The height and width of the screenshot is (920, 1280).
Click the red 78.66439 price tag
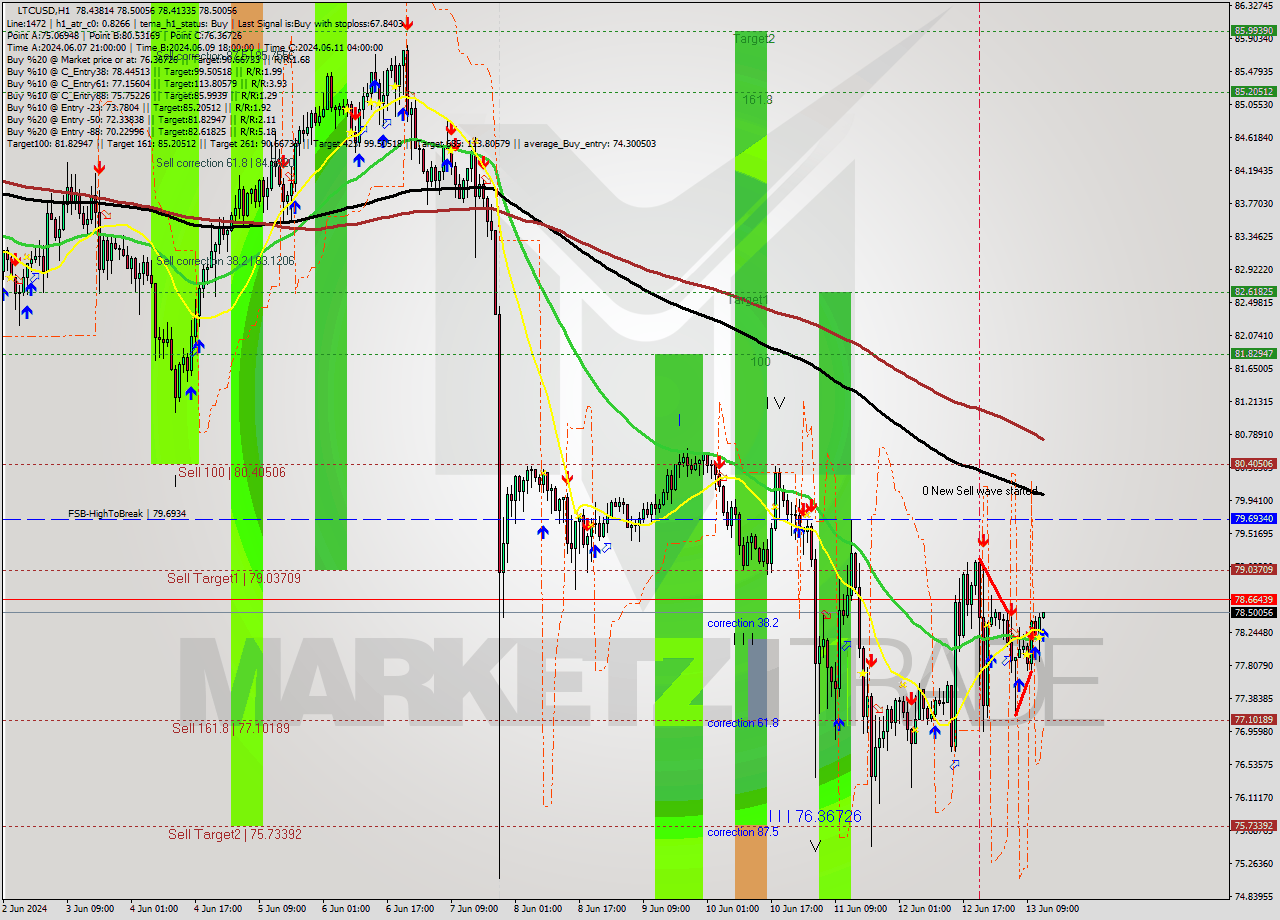(1253, 599)
